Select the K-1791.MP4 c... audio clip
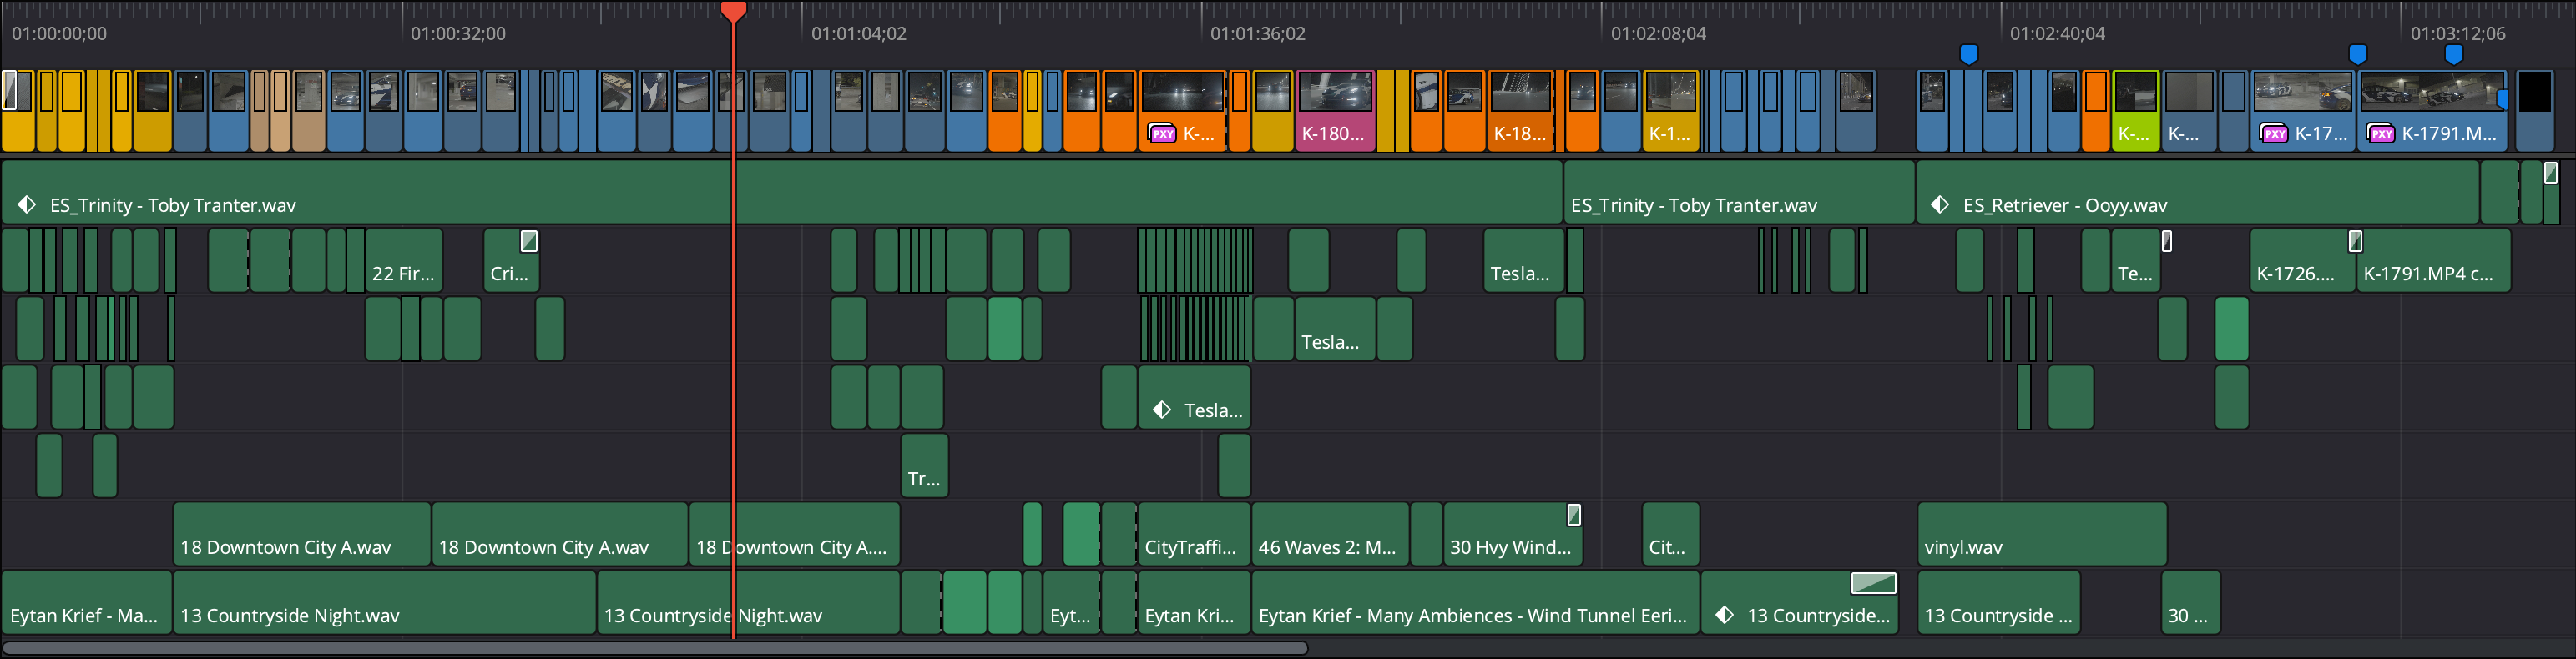Screen dimensions: 2576x659 coord(2433,260)
